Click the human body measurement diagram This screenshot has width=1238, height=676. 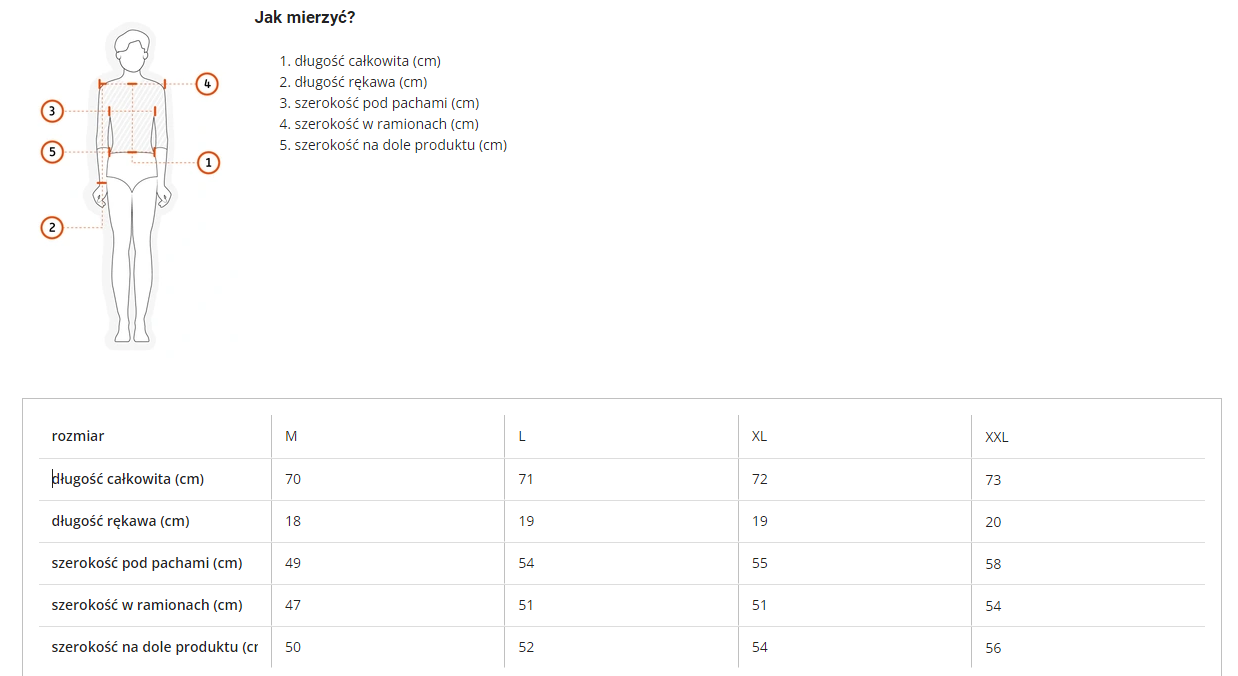coord(131,185)
